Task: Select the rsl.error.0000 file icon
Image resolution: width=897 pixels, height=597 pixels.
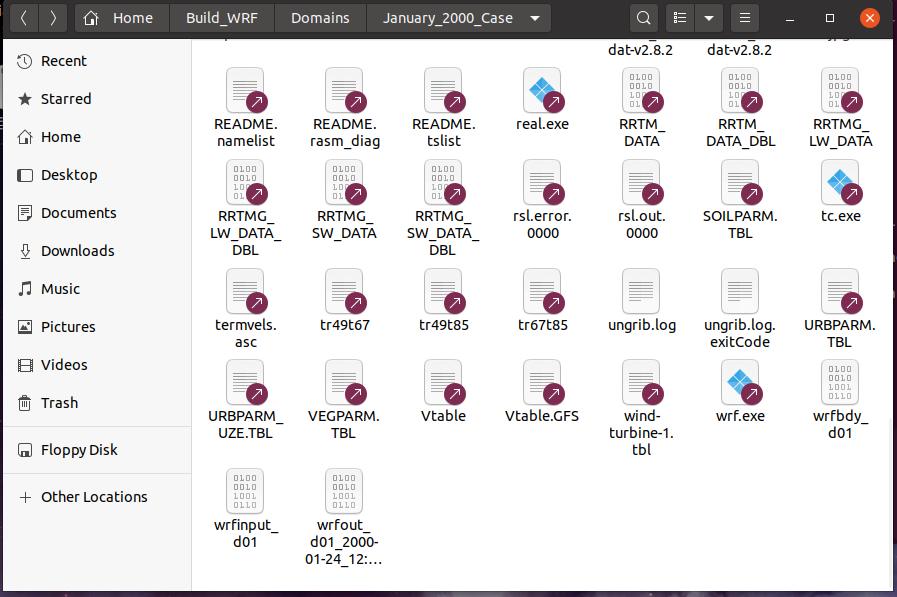Action: (x=542, y=182)
